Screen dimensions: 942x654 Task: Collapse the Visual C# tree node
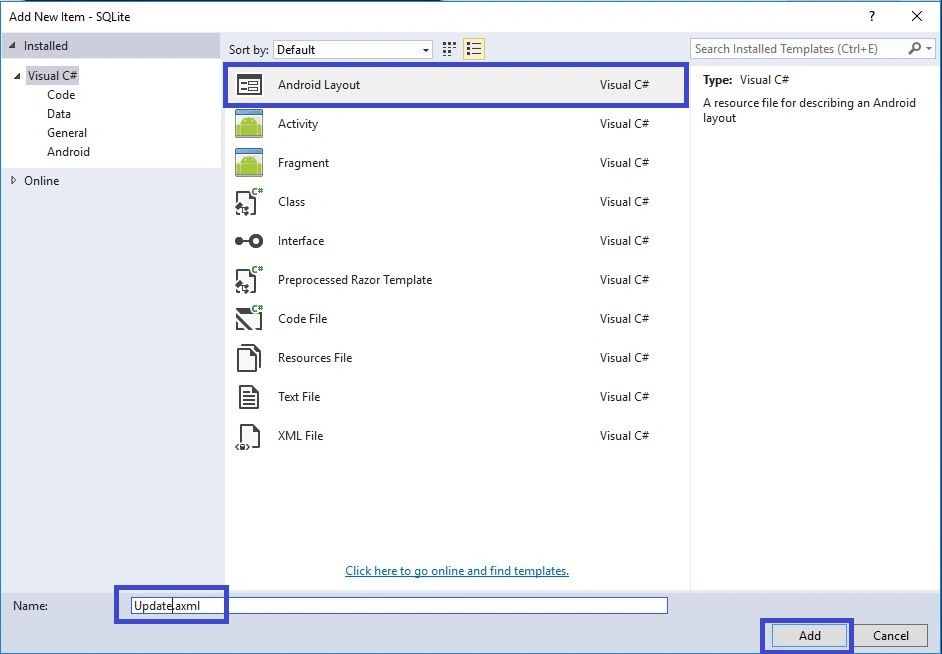(17, 76)
